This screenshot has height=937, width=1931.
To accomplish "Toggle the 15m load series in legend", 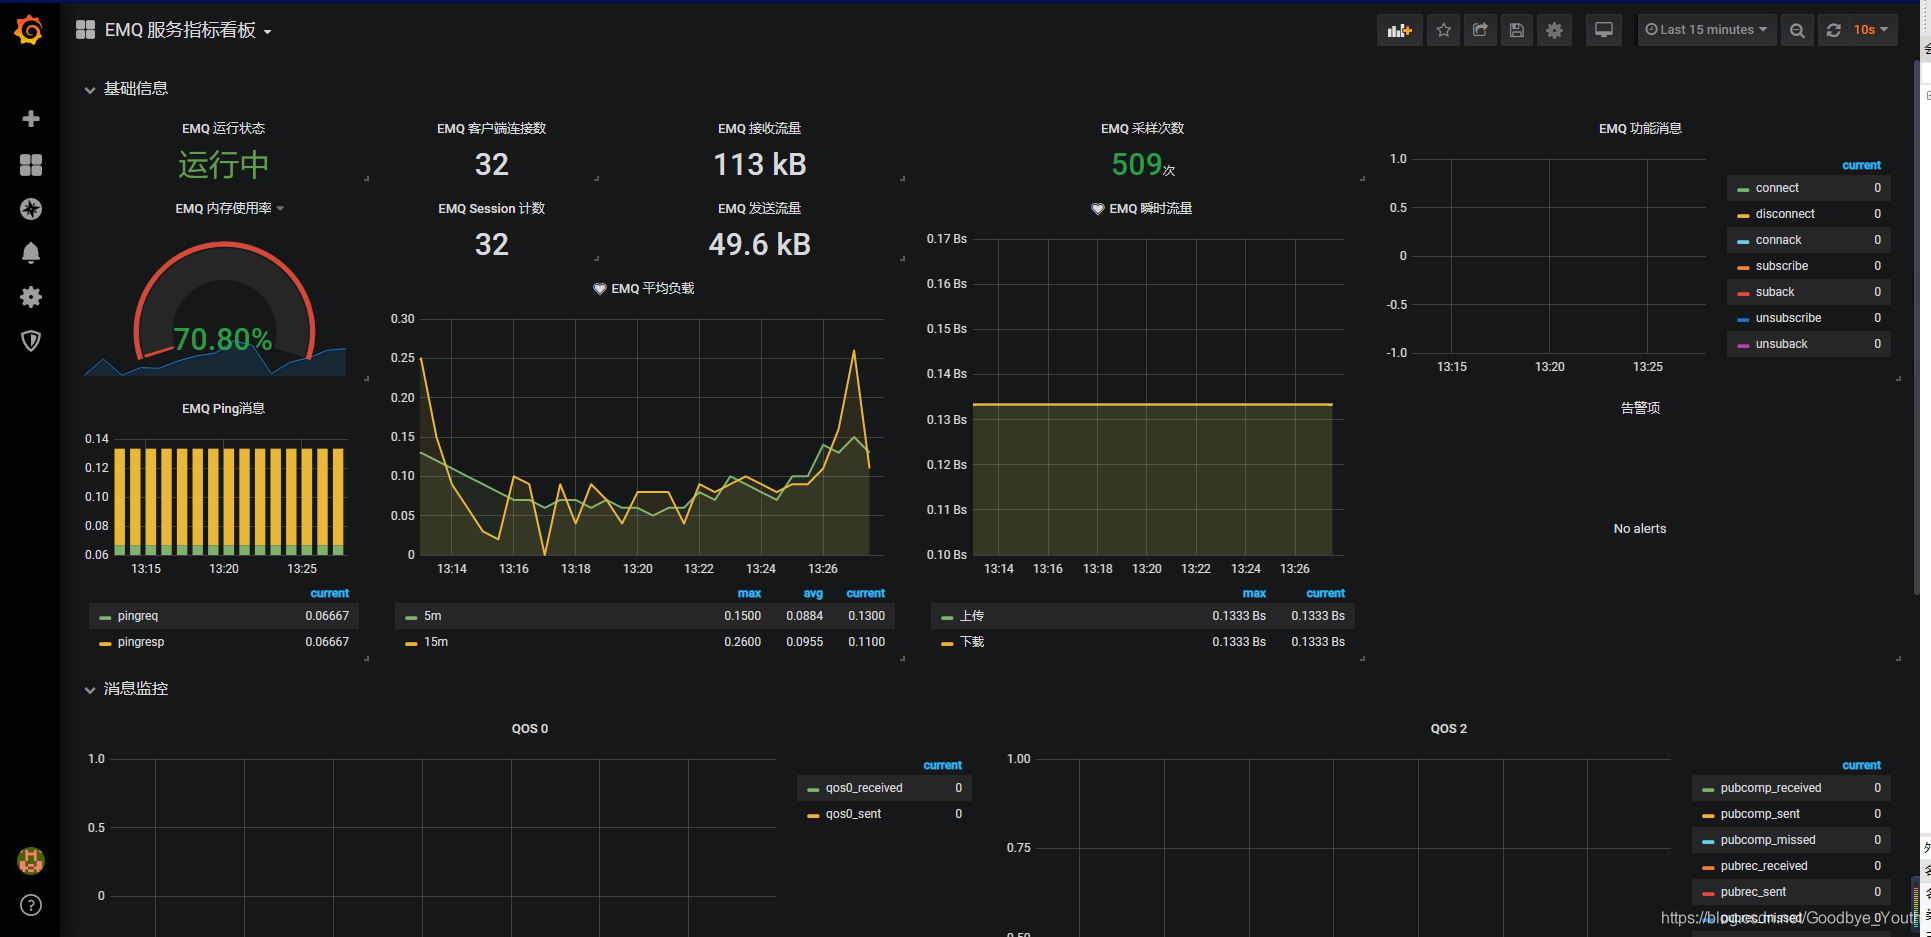I will point(435,642).
